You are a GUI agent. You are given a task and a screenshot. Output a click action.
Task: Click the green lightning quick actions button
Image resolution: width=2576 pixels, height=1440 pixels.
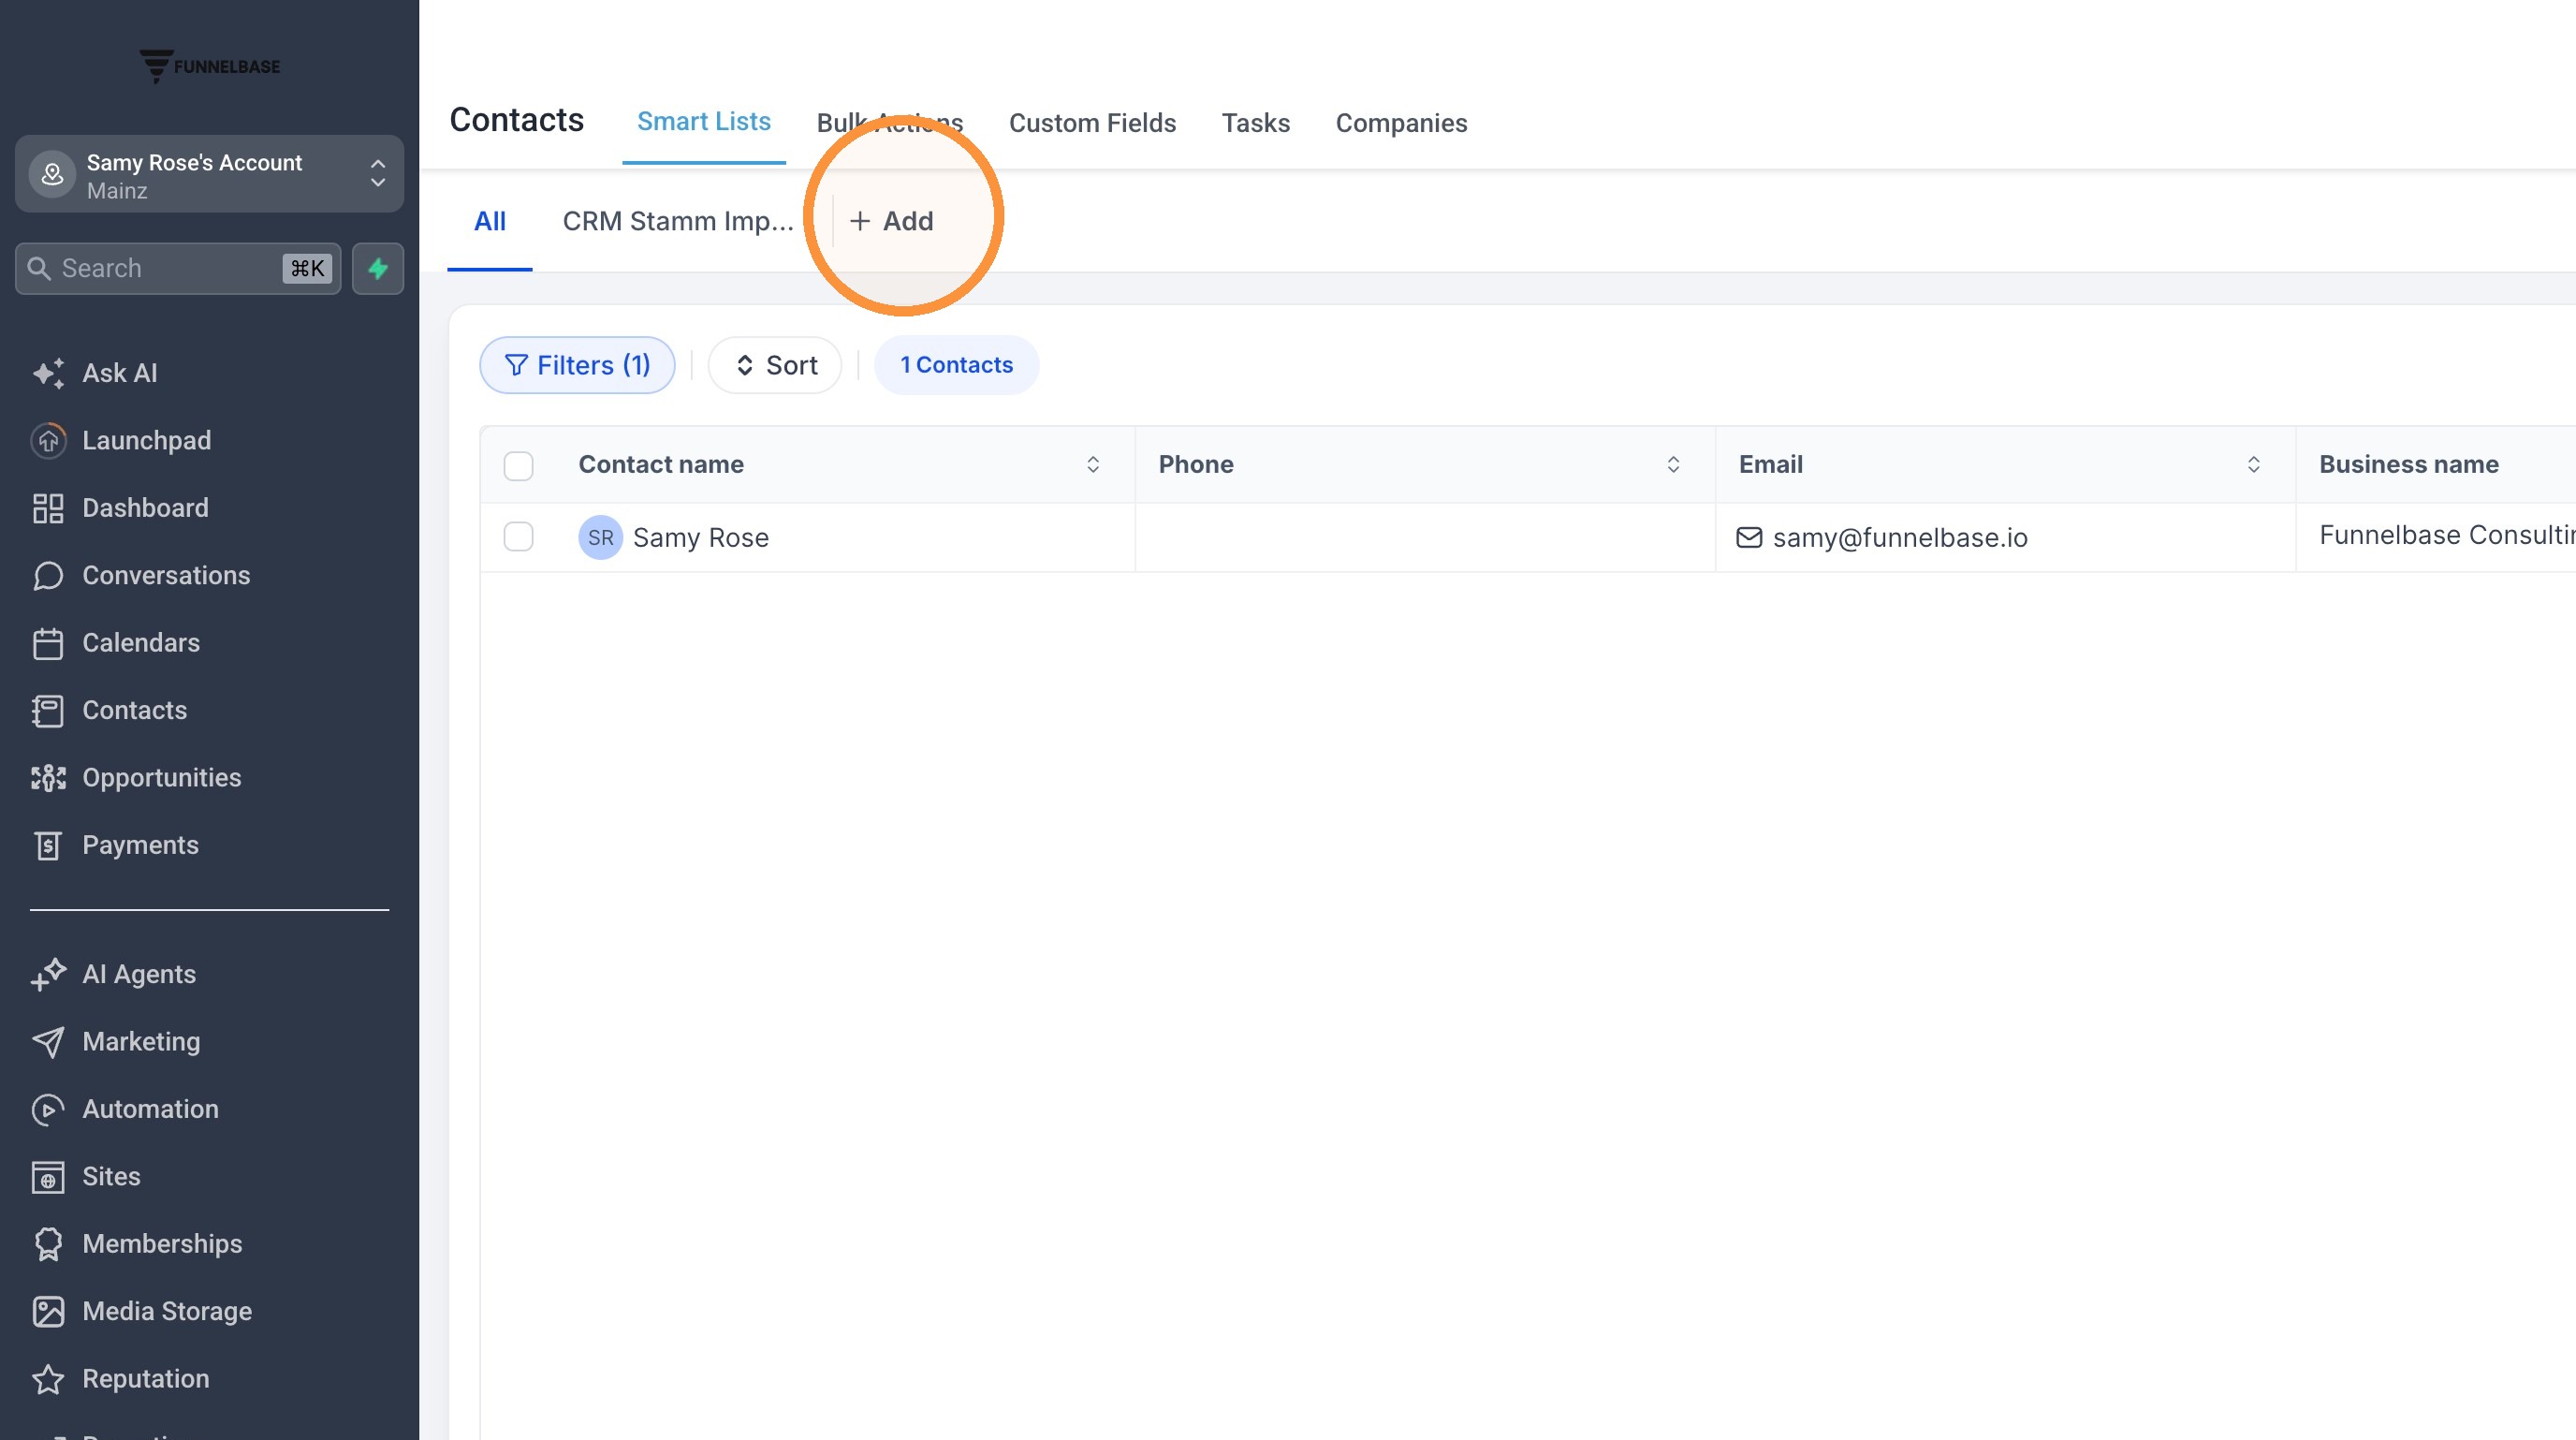pyautogui.click(x=378, y=268)
